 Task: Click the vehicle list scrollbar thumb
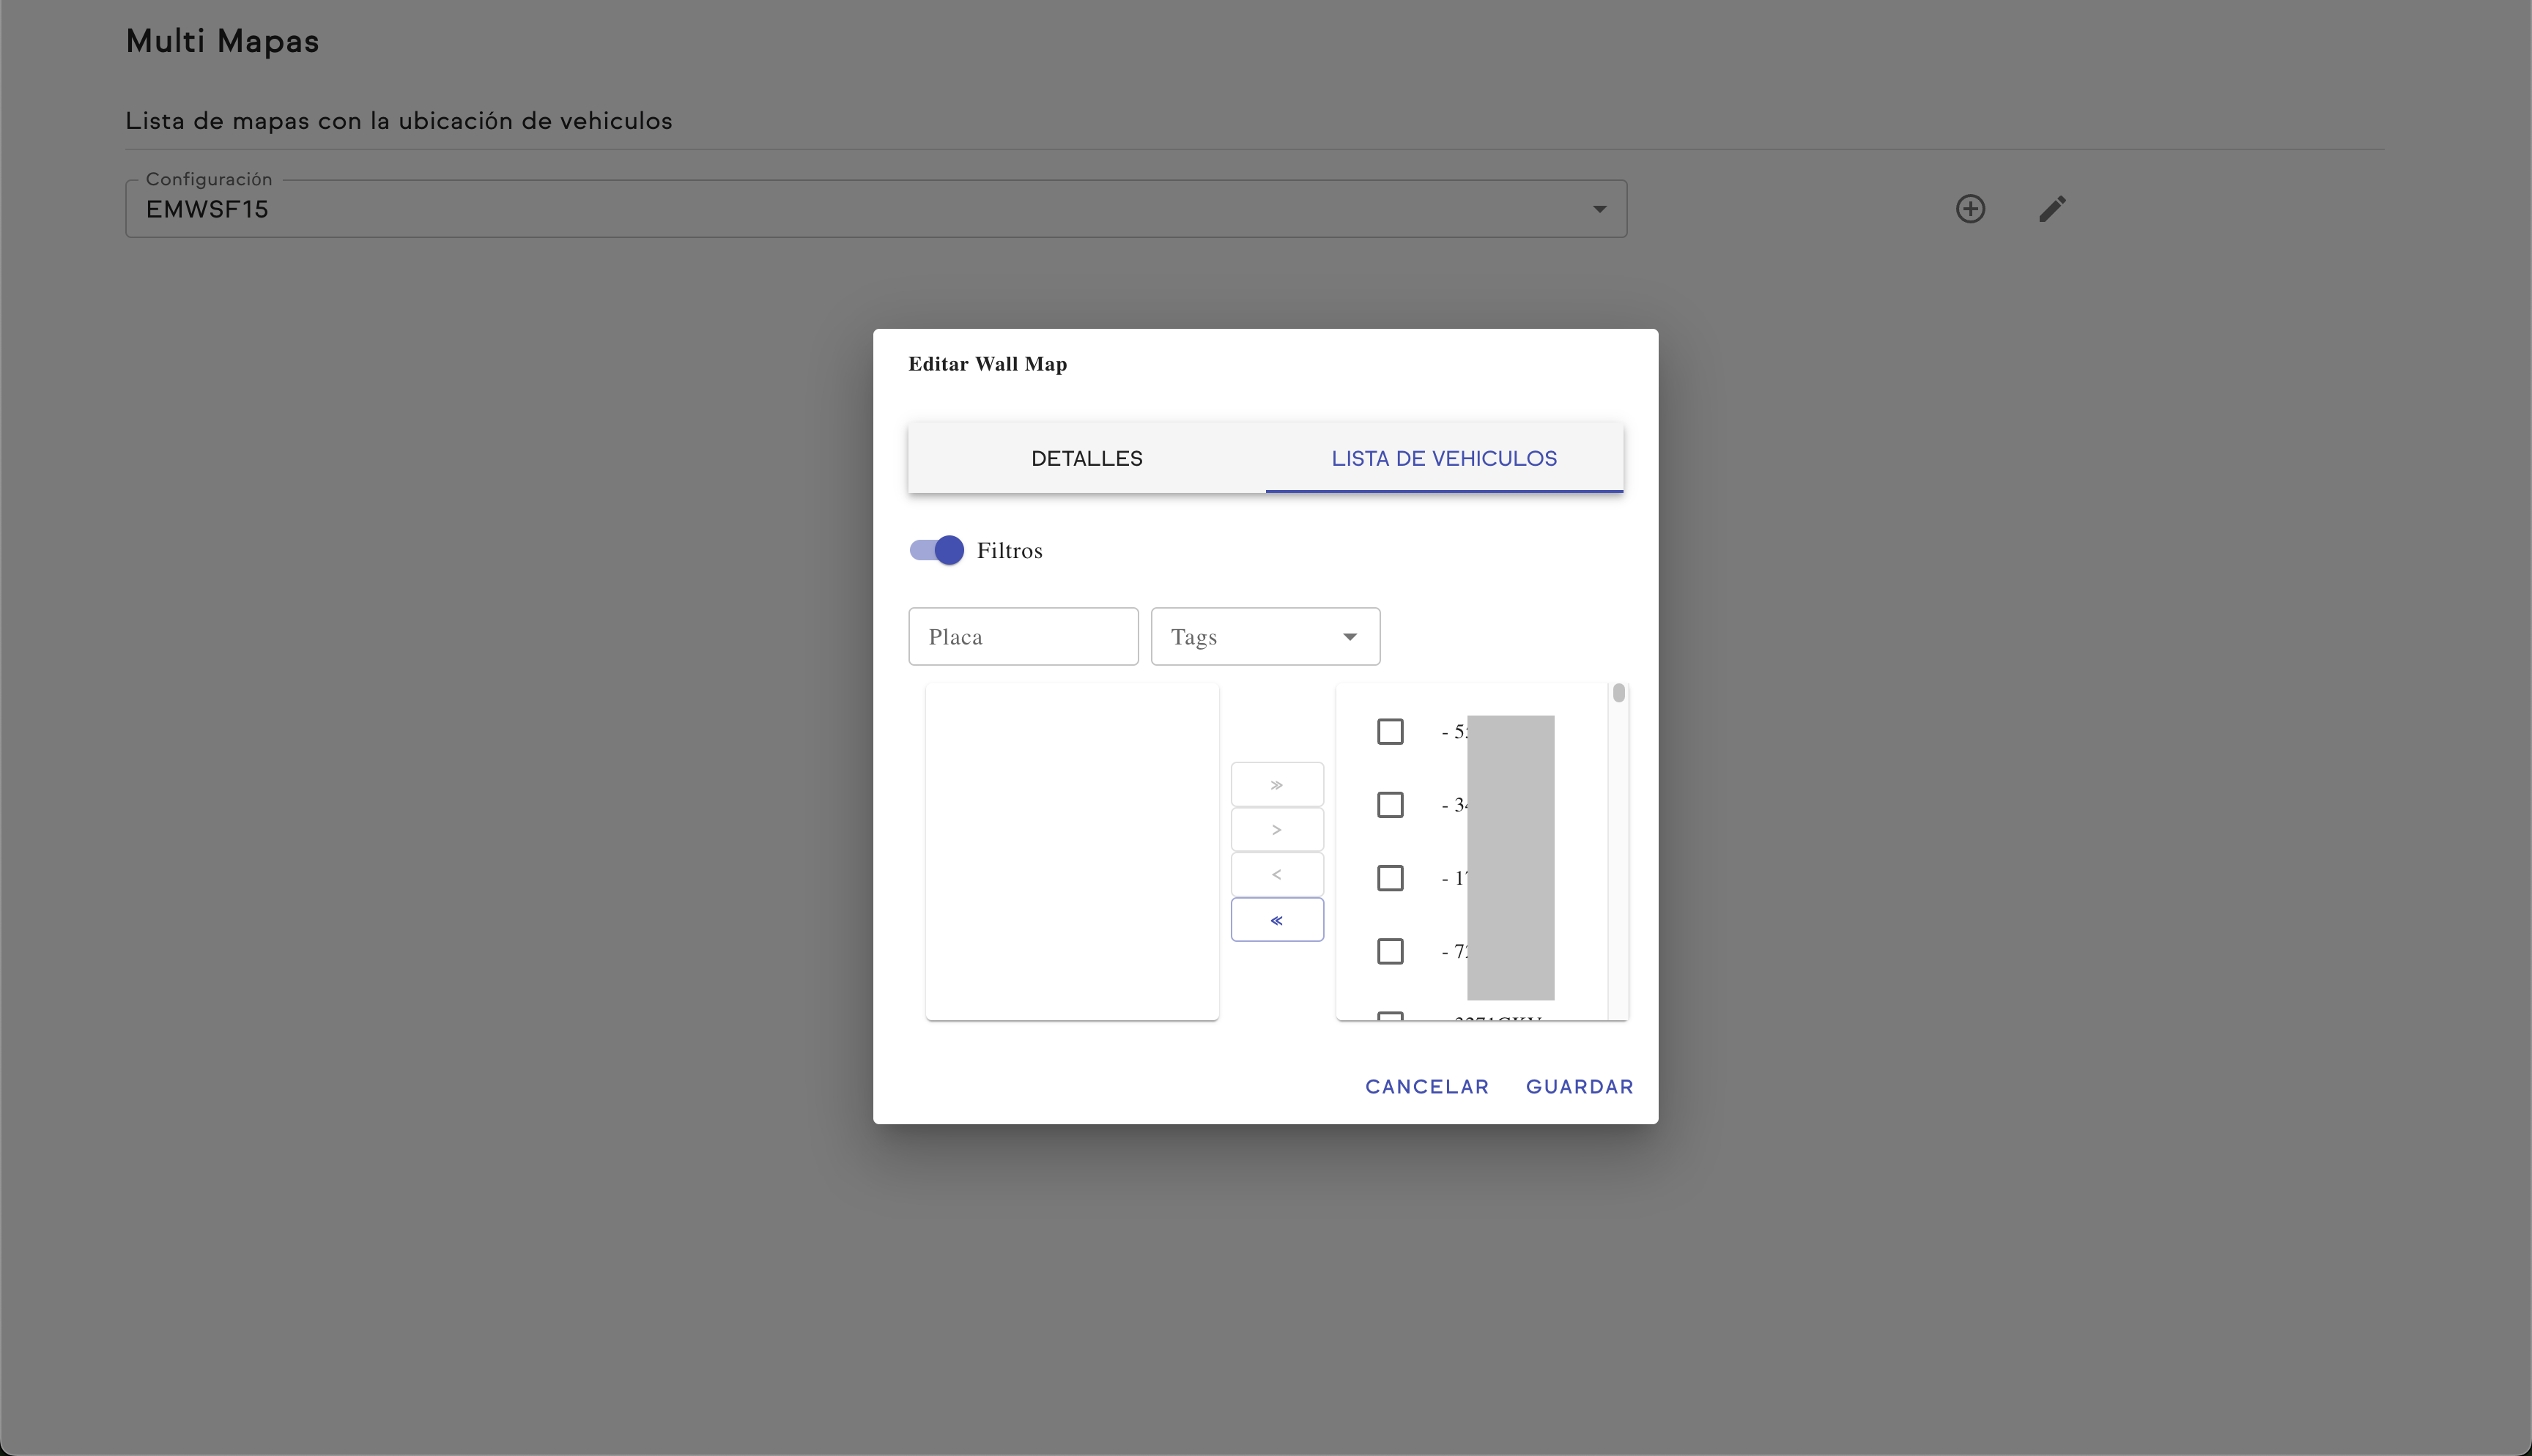pyautogui.click(x=1618, y=693)
